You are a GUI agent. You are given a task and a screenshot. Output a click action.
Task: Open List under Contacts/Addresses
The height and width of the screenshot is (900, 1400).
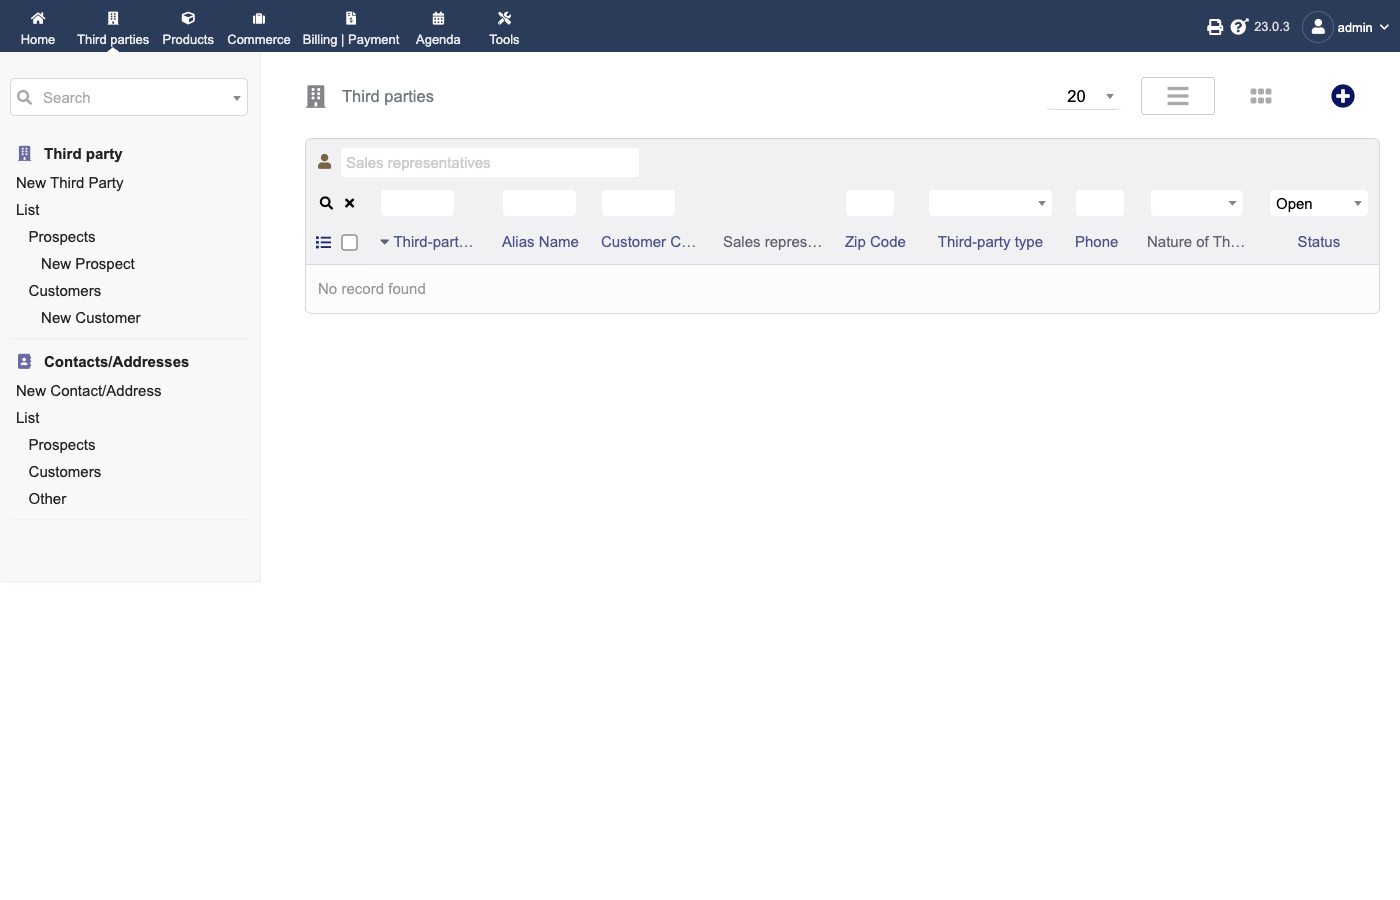[28, 418]
